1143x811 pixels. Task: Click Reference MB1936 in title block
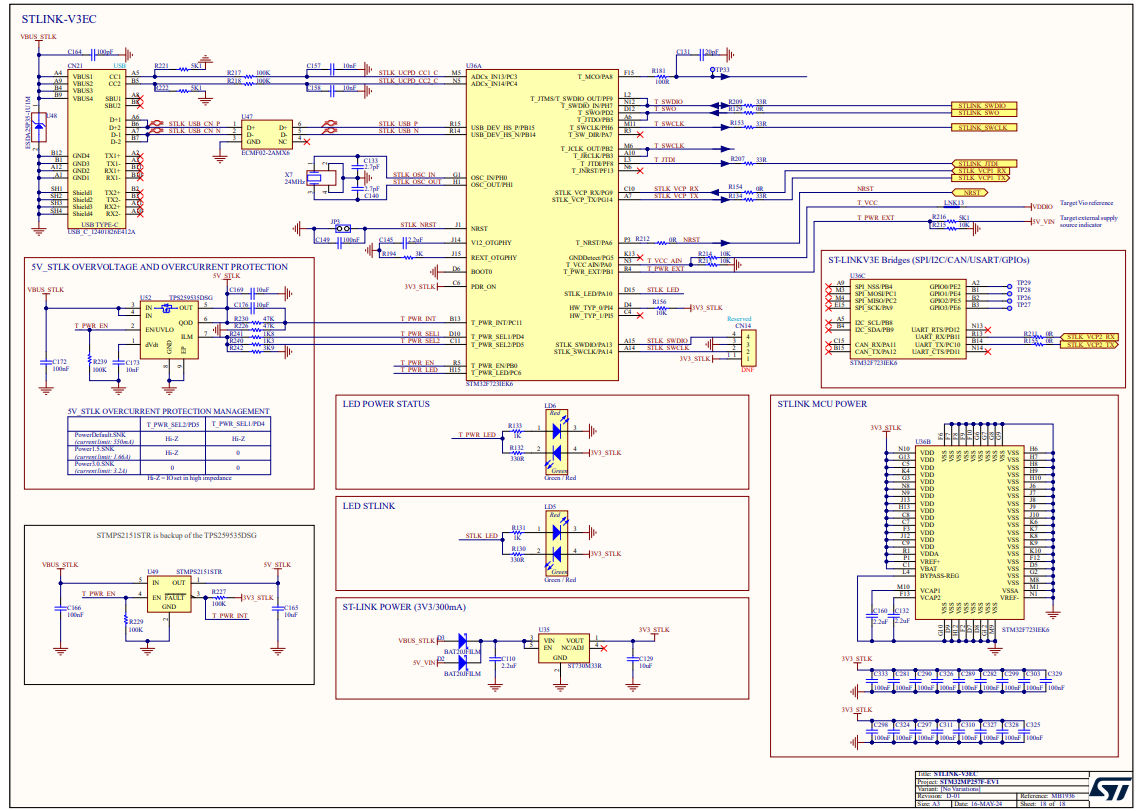pos(1048,796)
